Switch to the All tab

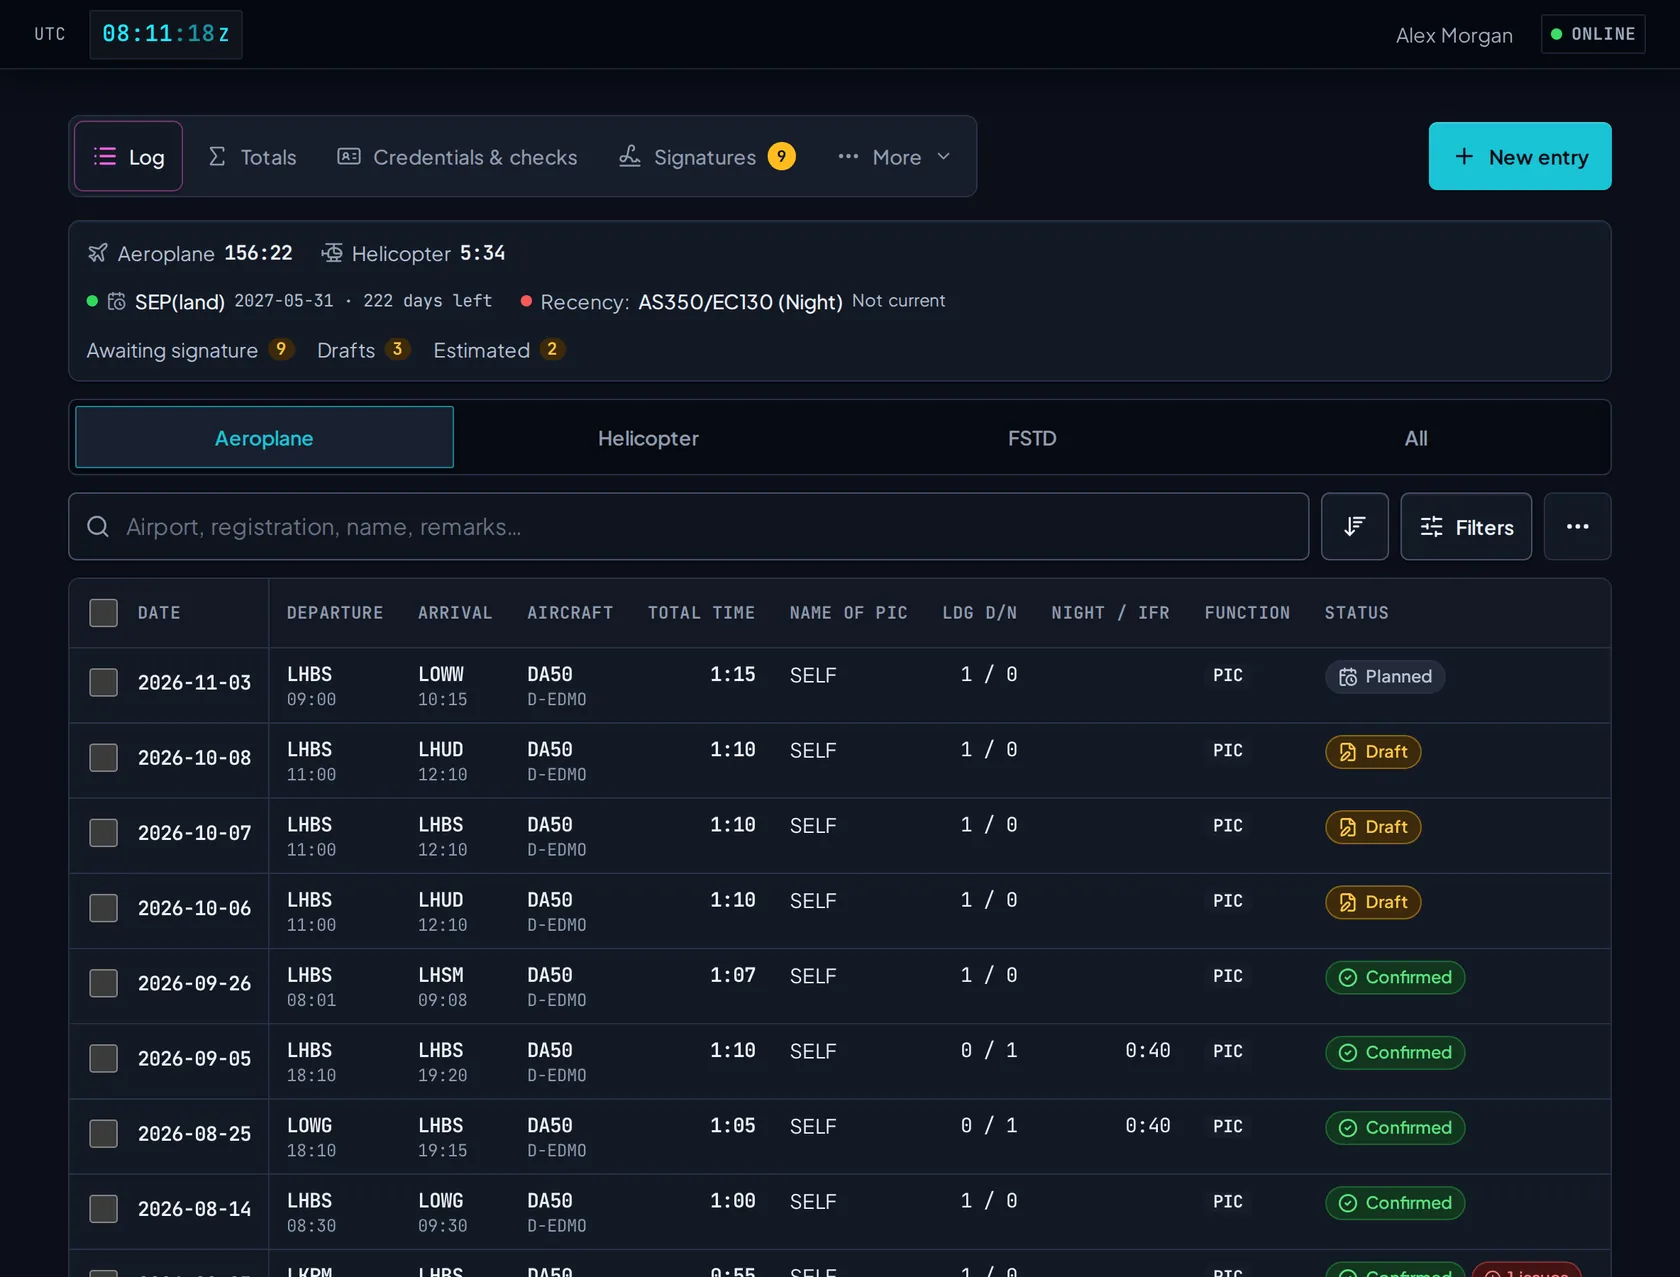click(x=1416, y=438)
